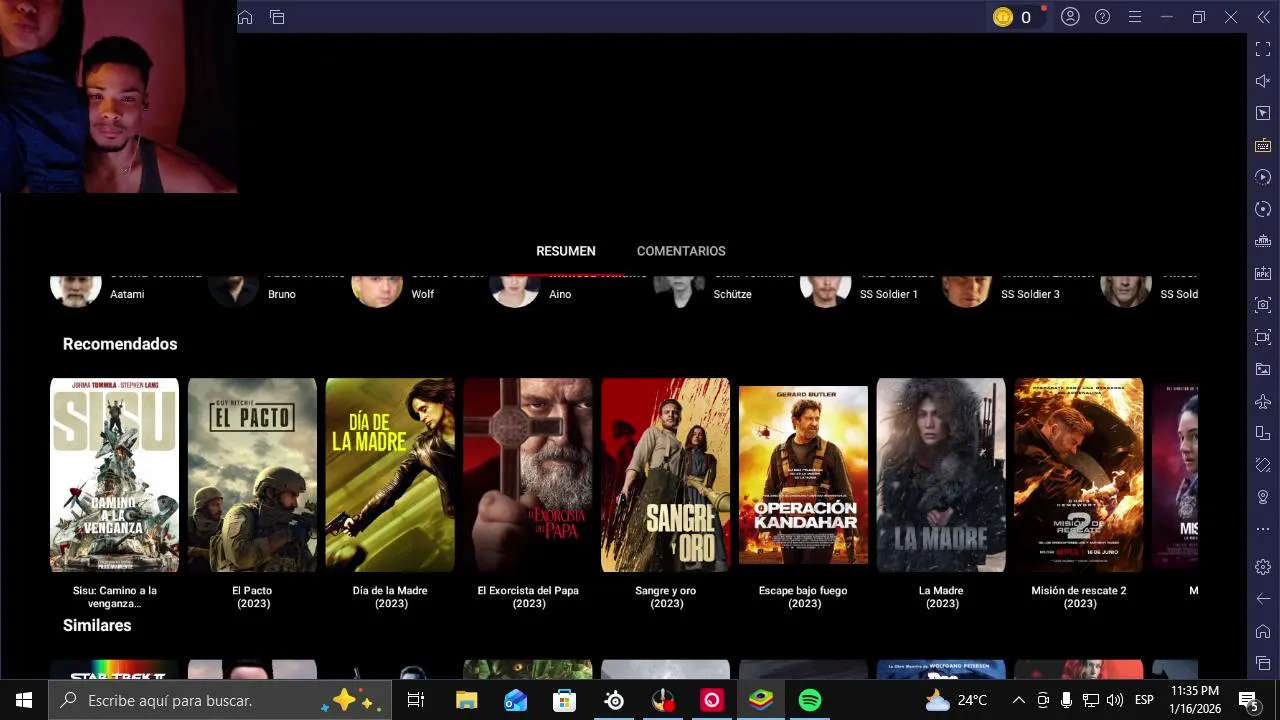This screenshot has height=720, width=1280.
Task: Open the Sangre y Oro poster
Action: click(665, 475)
